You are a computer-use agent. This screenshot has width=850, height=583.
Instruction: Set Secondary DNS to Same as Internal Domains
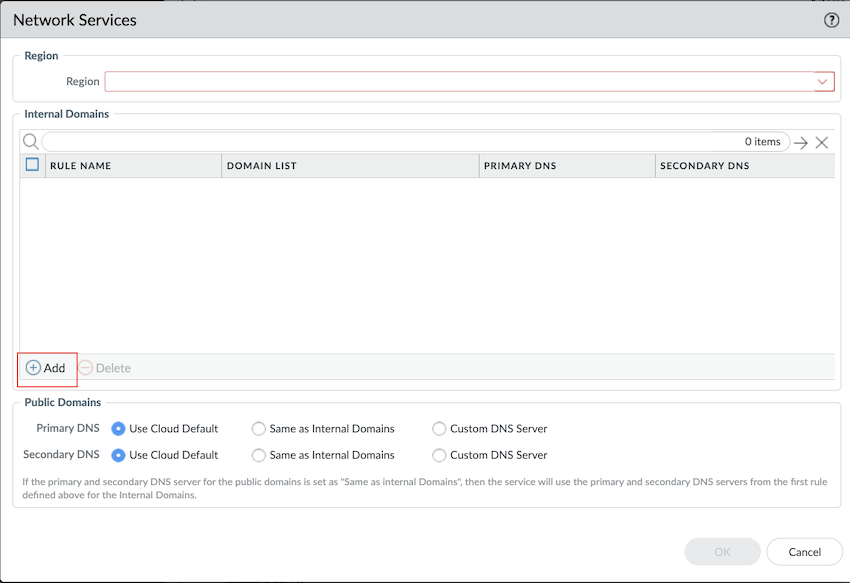pyautogui.click(x=260, y=455)
